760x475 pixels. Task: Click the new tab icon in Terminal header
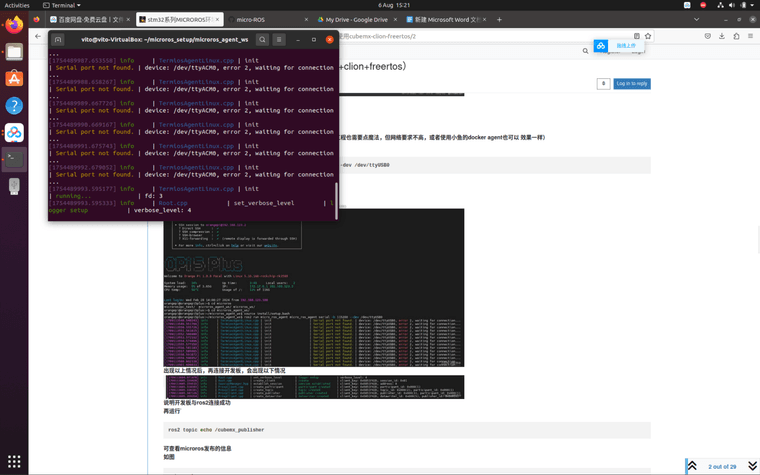click(x=58, y=40)
